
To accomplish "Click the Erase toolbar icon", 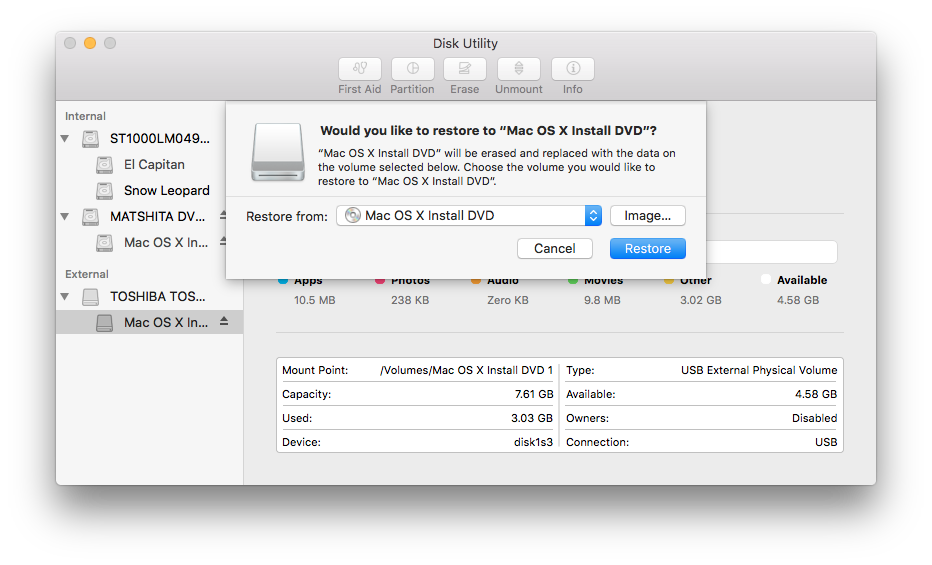I will pos(465,69).
